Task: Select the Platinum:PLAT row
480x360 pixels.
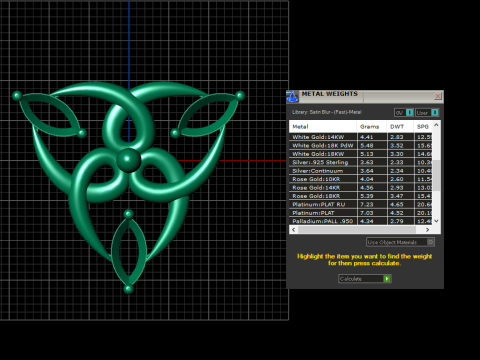Action: 361,213
